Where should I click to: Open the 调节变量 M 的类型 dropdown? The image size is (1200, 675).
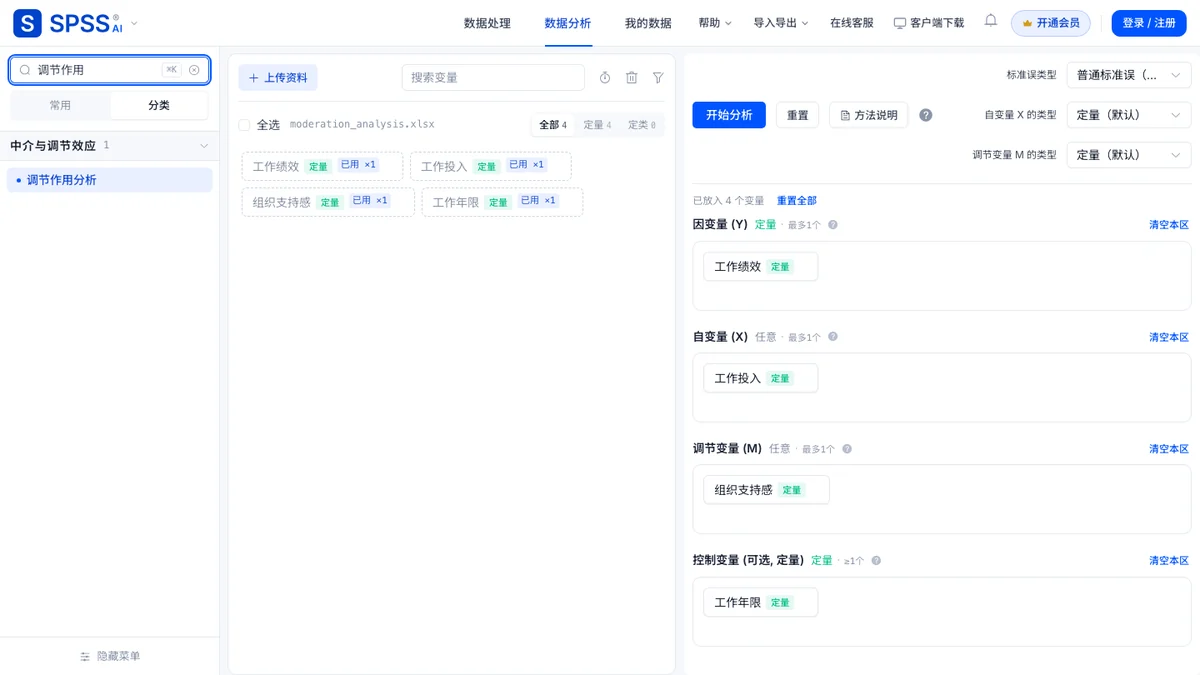tap(1129, 155)
